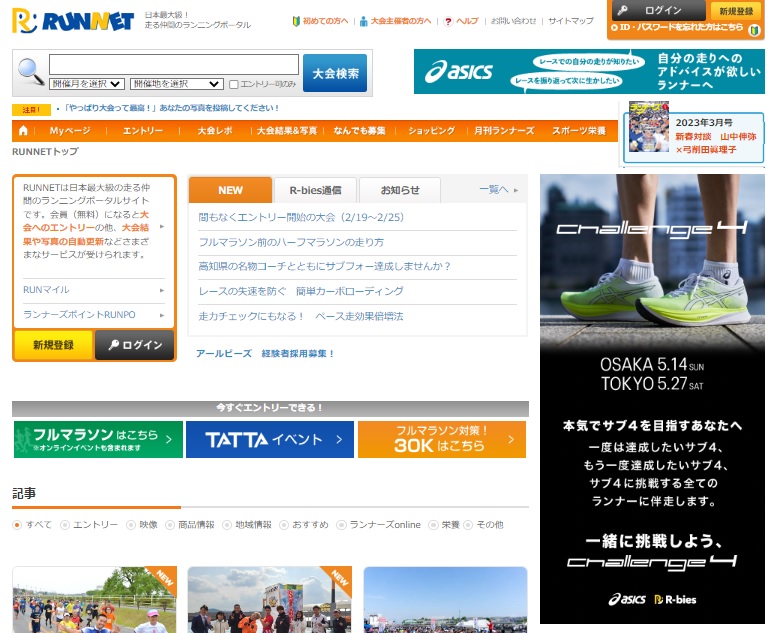Screen dimensions: 770x633
Task: Click the 大会検索 search button
Action: (335, 73)
